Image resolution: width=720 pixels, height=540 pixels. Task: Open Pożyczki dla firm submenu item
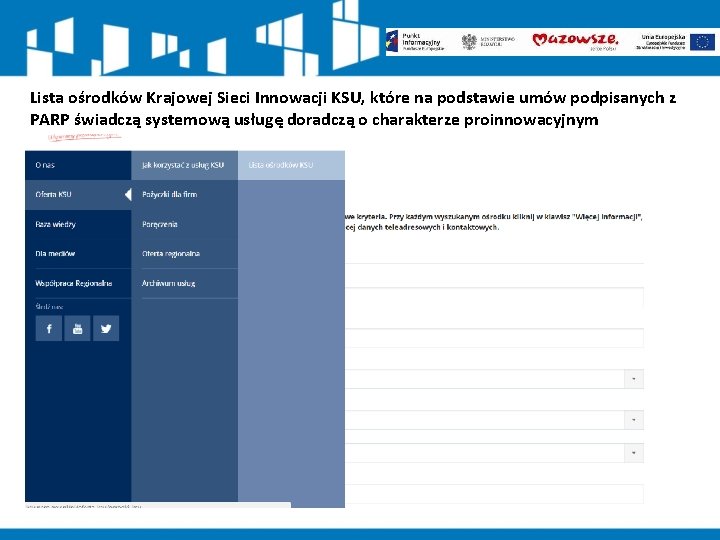pyautogui.click(x=185, y=195)
